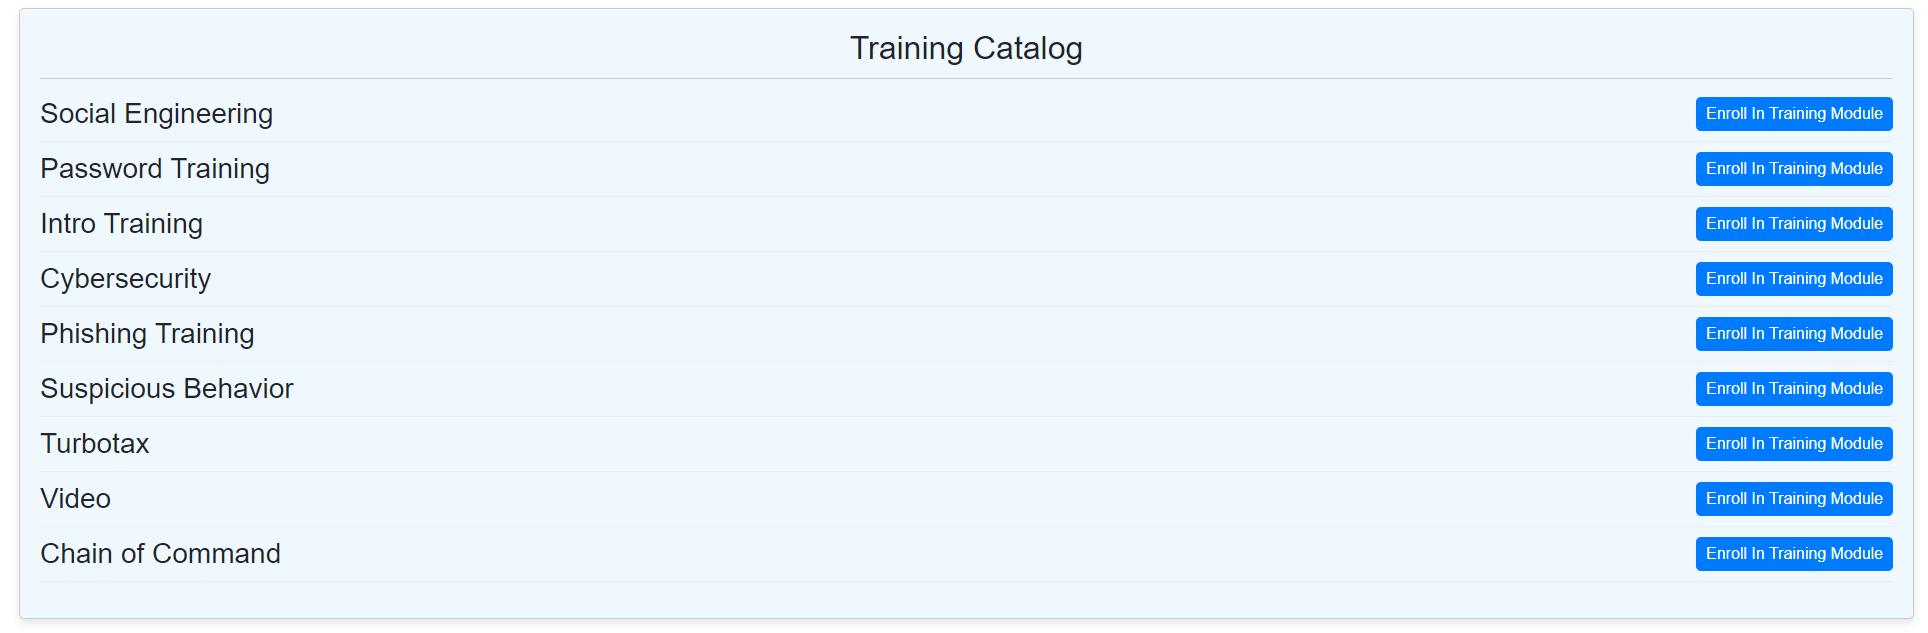Screen dimensions: 1928x633
Task: Enroll in the Cybersecurity training module
Action: coord(1794,279)
